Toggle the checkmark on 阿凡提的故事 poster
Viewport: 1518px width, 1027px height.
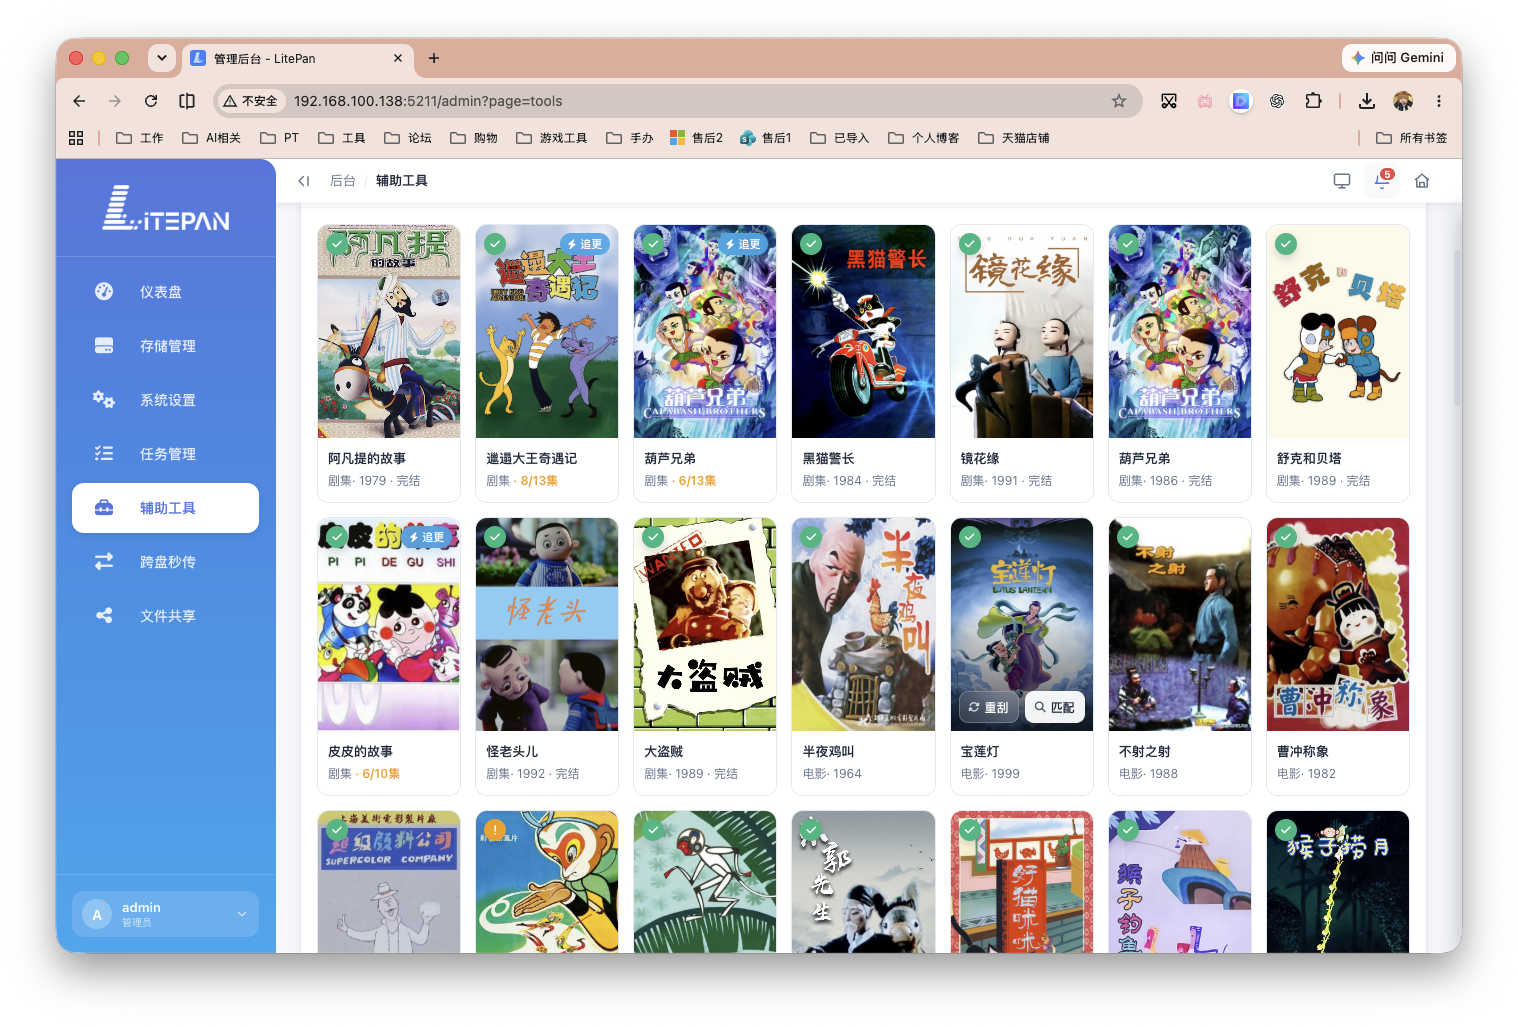[337, 243]
